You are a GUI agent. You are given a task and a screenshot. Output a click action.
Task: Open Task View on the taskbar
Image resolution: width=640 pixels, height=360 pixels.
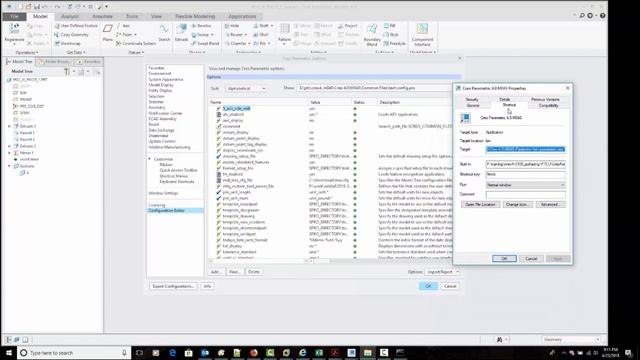tap(139, 353)
